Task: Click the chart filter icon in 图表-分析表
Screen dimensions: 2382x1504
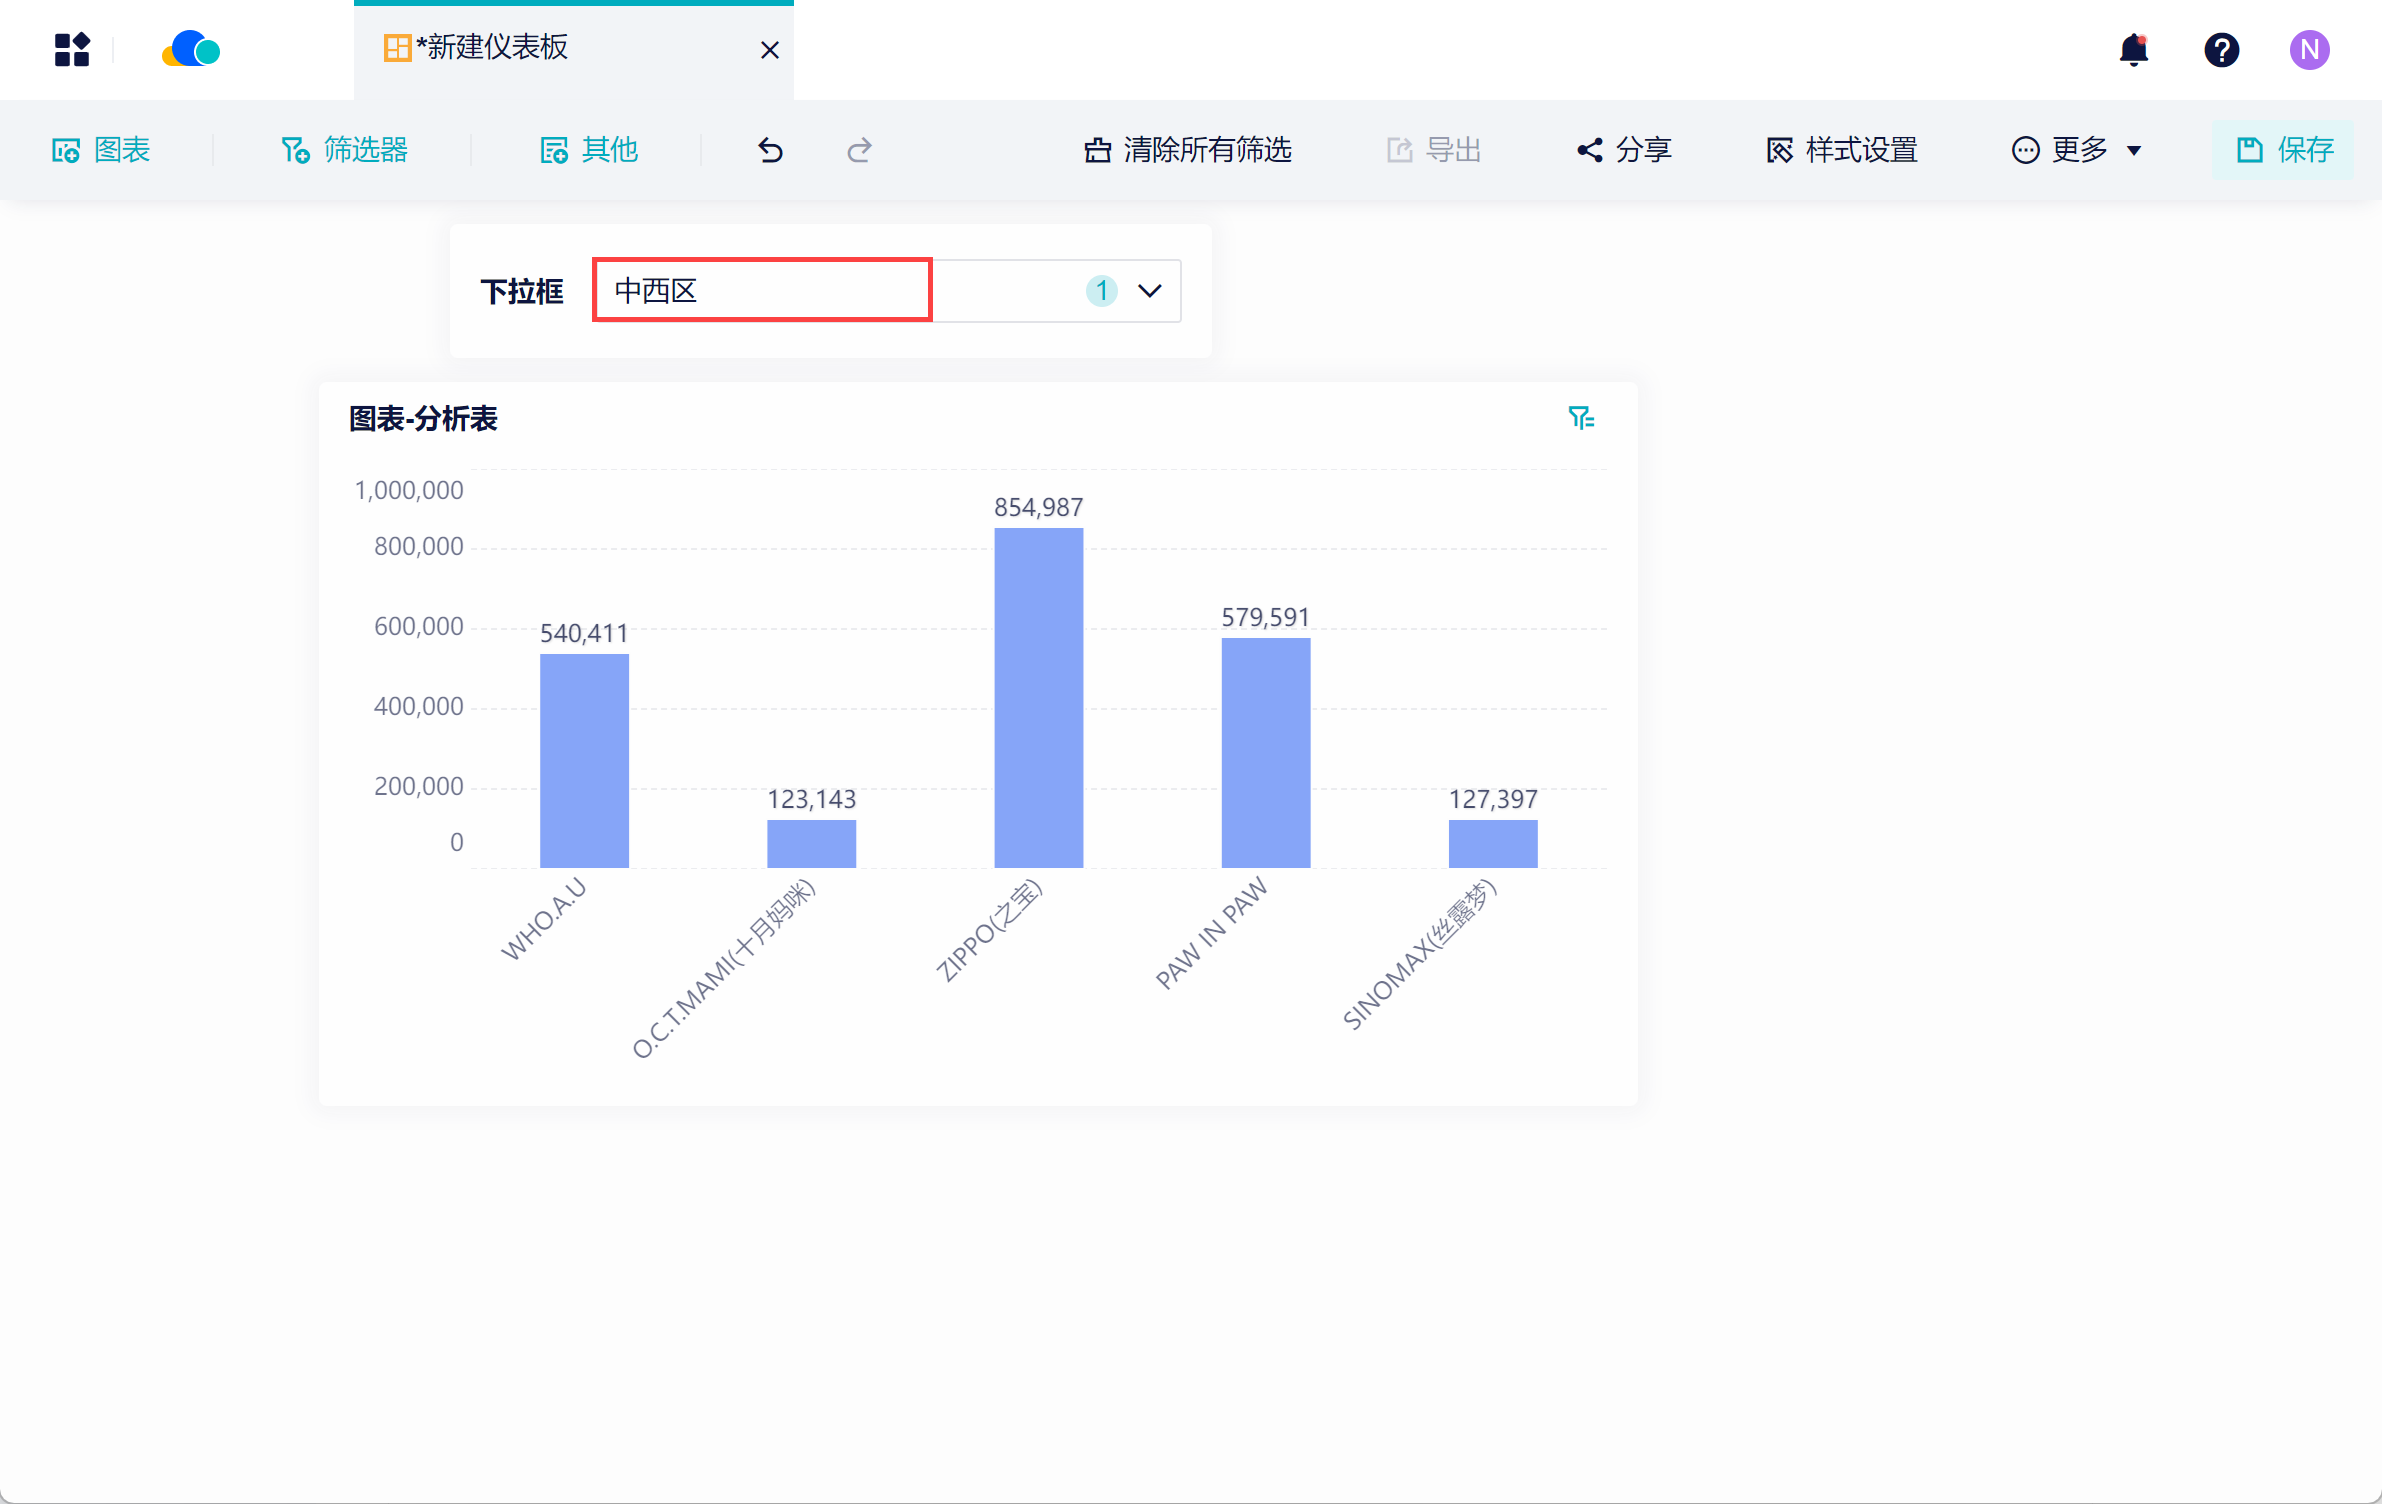Action: tap(1581, 418)
